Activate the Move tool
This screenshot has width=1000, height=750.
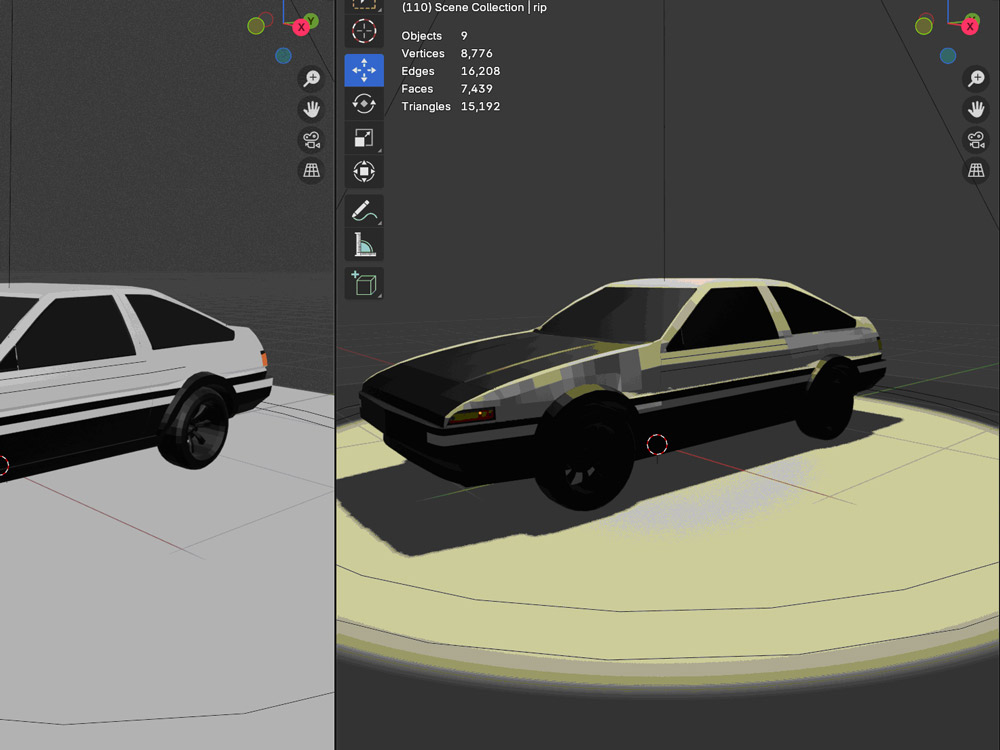click(x=364, y=70)
